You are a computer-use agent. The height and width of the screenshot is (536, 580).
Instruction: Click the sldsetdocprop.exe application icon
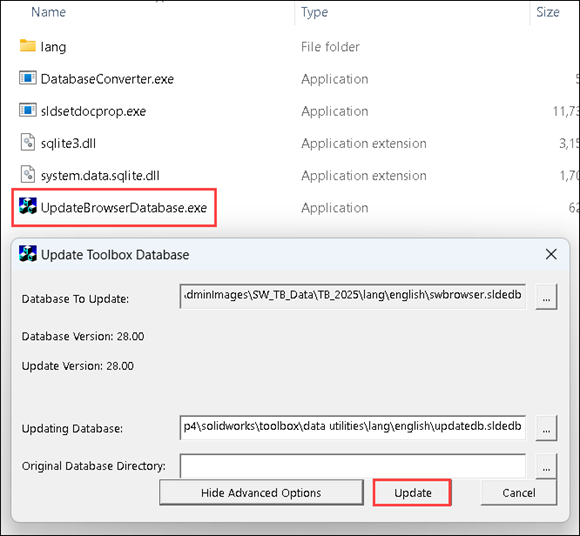pos(28,110)
